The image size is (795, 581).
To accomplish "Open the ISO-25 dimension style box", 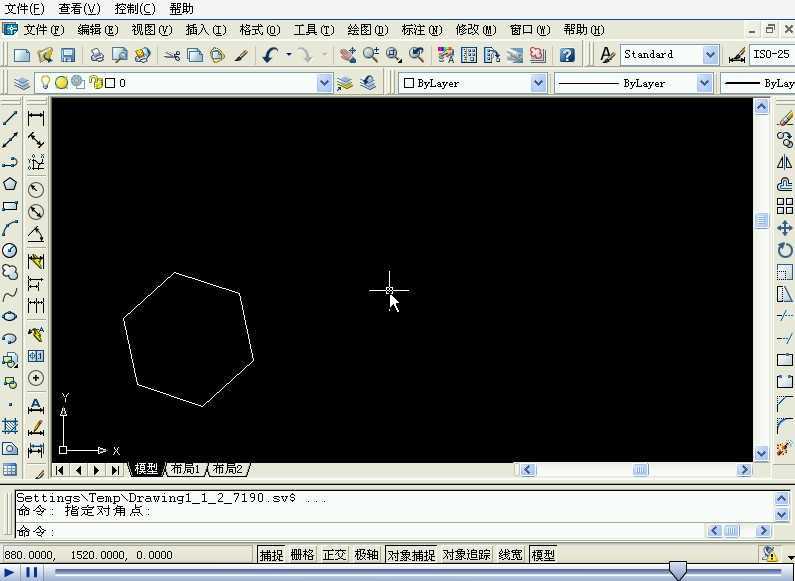I will [772, 55].
